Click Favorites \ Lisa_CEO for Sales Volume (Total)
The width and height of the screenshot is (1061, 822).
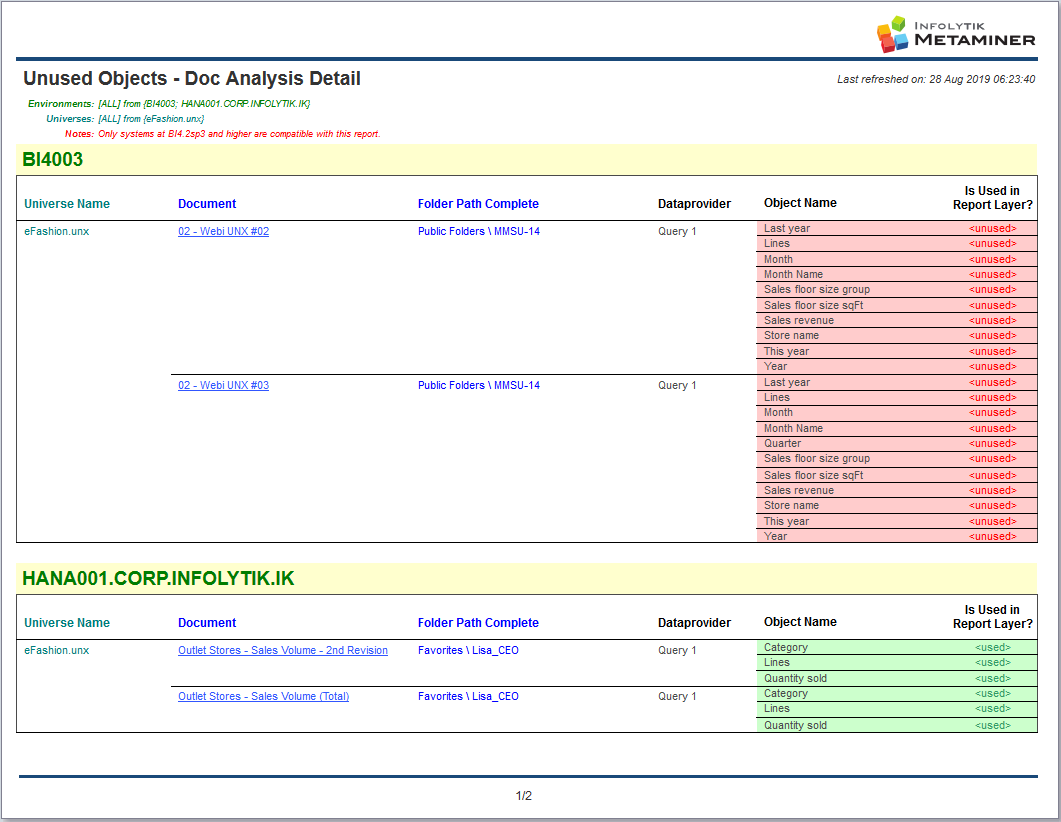[x=468, y=696]
